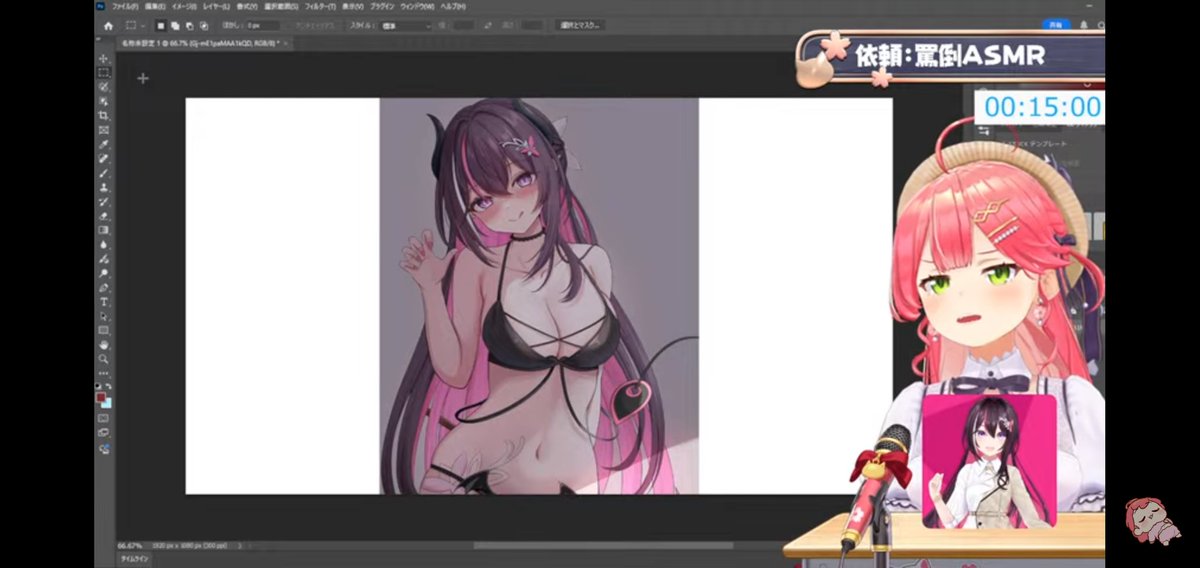This screenshot has height=568, width=1200.
Task: Click the Select and Mask button
Action: 579,25
